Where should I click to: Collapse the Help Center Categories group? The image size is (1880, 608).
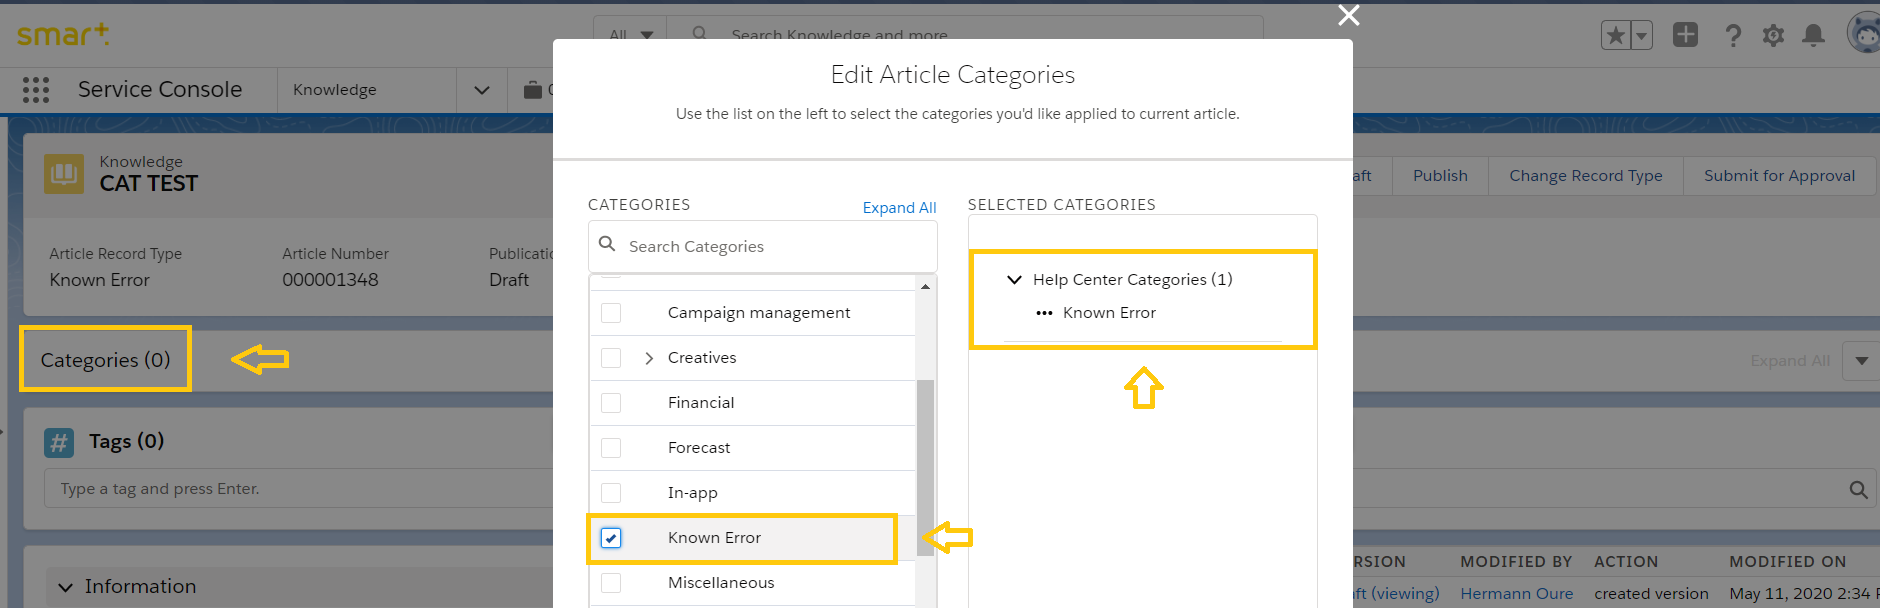click(1014, 280)
